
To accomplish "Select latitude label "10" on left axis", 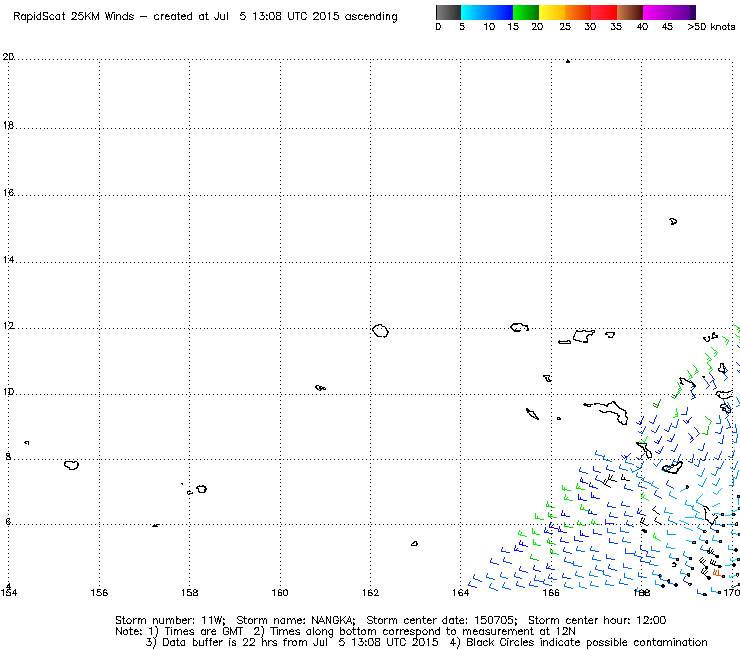I will tap(8, 392).
